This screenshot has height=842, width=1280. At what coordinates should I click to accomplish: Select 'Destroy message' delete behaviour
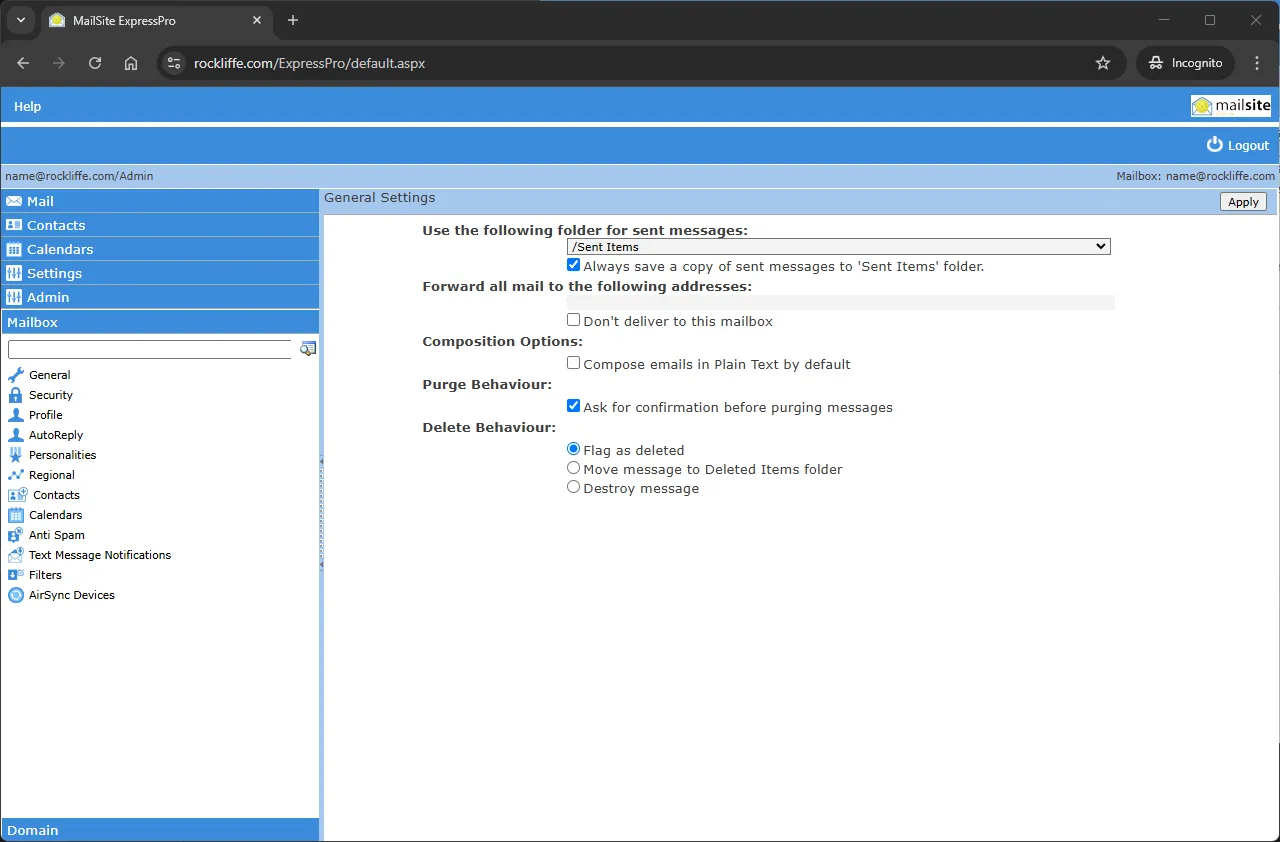point(573,487)
